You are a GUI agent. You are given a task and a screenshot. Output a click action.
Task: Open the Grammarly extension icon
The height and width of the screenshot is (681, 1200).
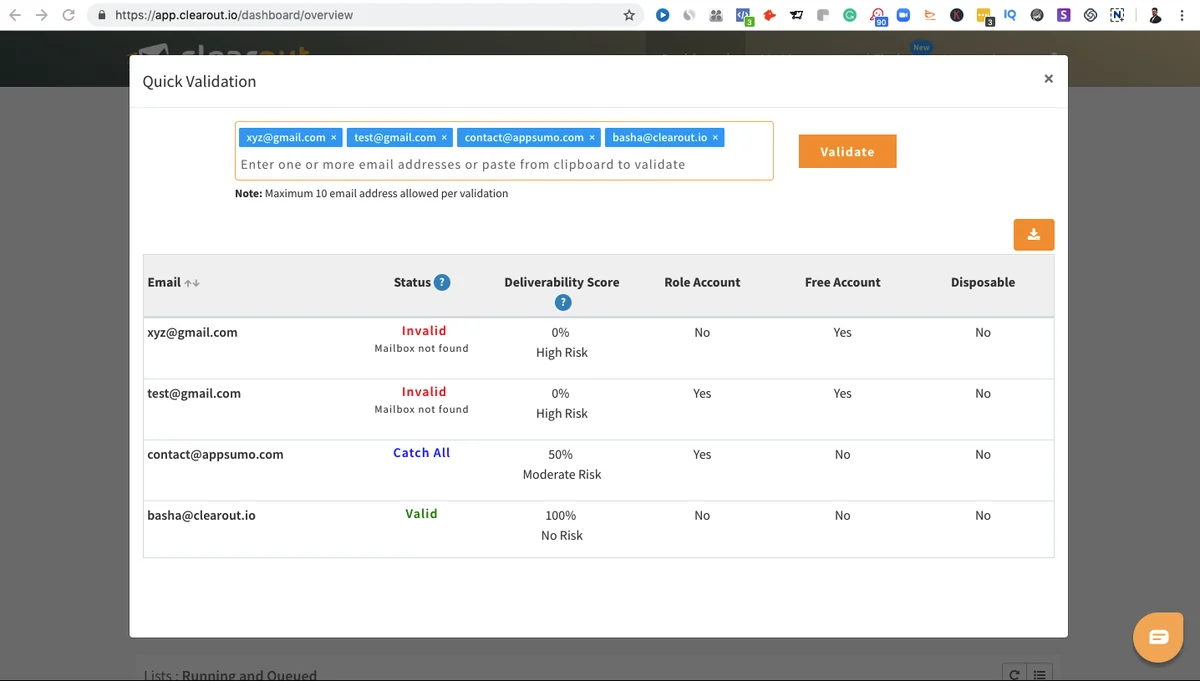850,15
